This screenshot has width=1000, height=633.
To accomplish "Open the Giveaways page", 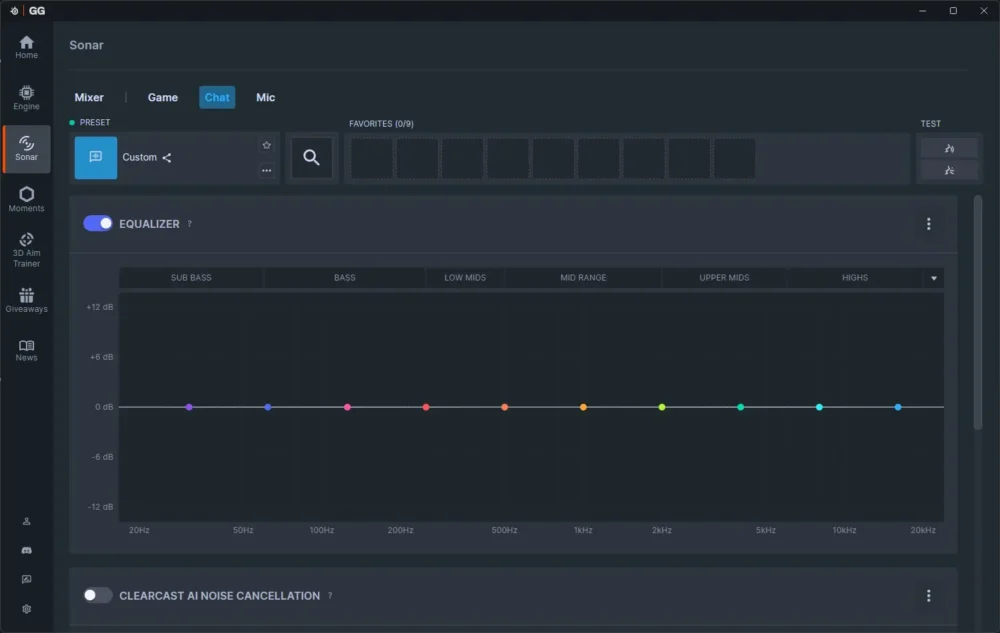I will click(26, 300).
